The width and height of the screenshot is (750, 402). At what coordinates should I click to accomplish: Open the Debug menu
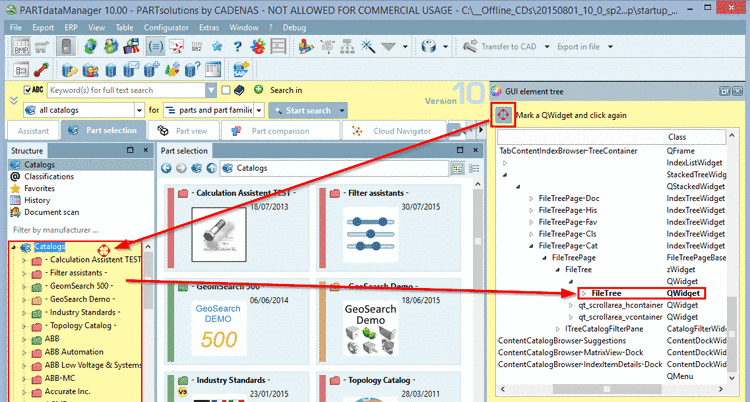294,28
